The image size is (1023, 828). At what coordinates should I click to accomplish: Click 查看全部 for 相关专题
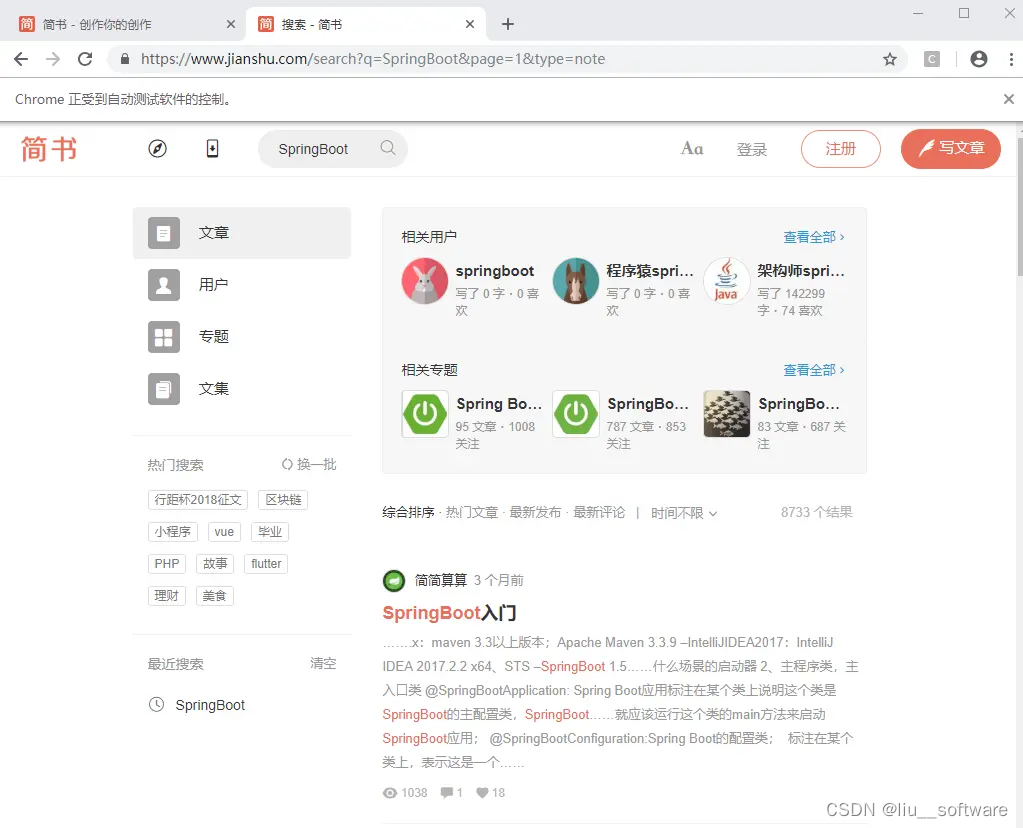pyautogui.click(x=814, y=370)
